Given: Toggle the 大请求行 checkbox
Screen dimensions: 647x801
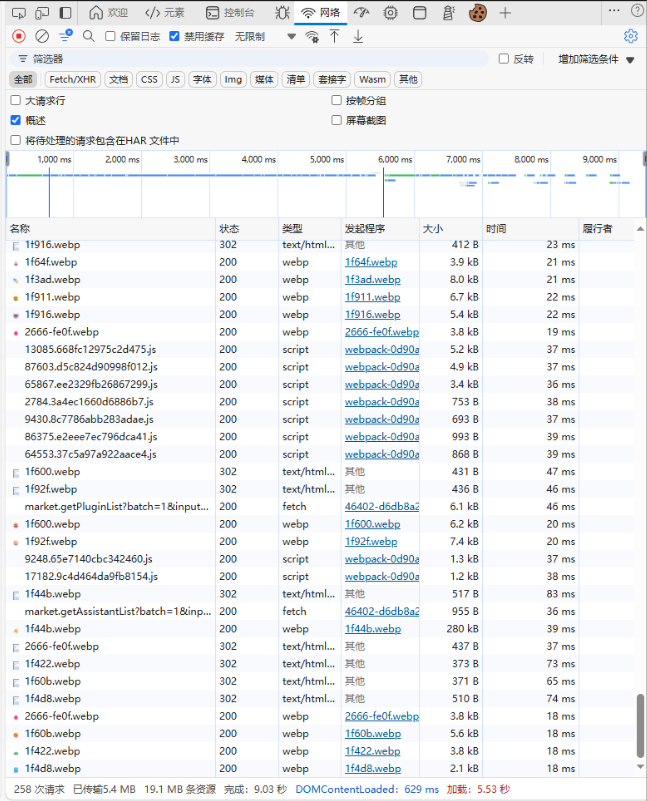Looking at the screenshot, I should pyautogui.click(x=15, y=100).
